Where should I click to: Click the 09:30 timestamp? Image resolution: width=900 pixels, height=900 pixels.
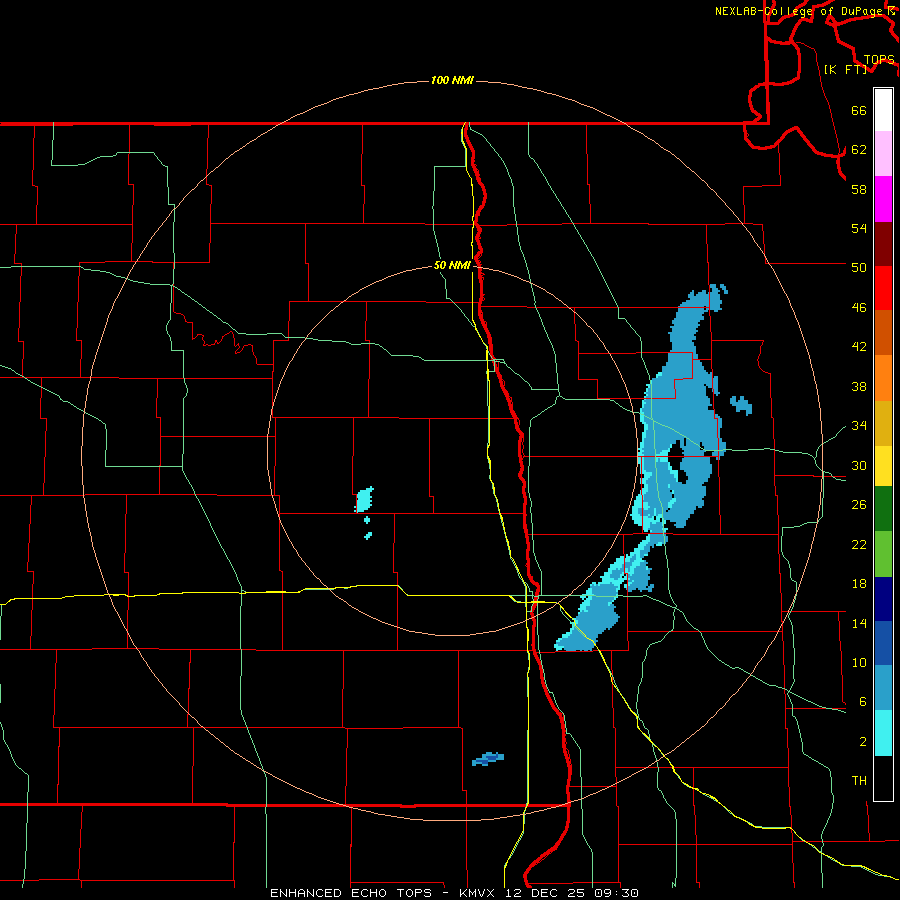pos(617,893)
